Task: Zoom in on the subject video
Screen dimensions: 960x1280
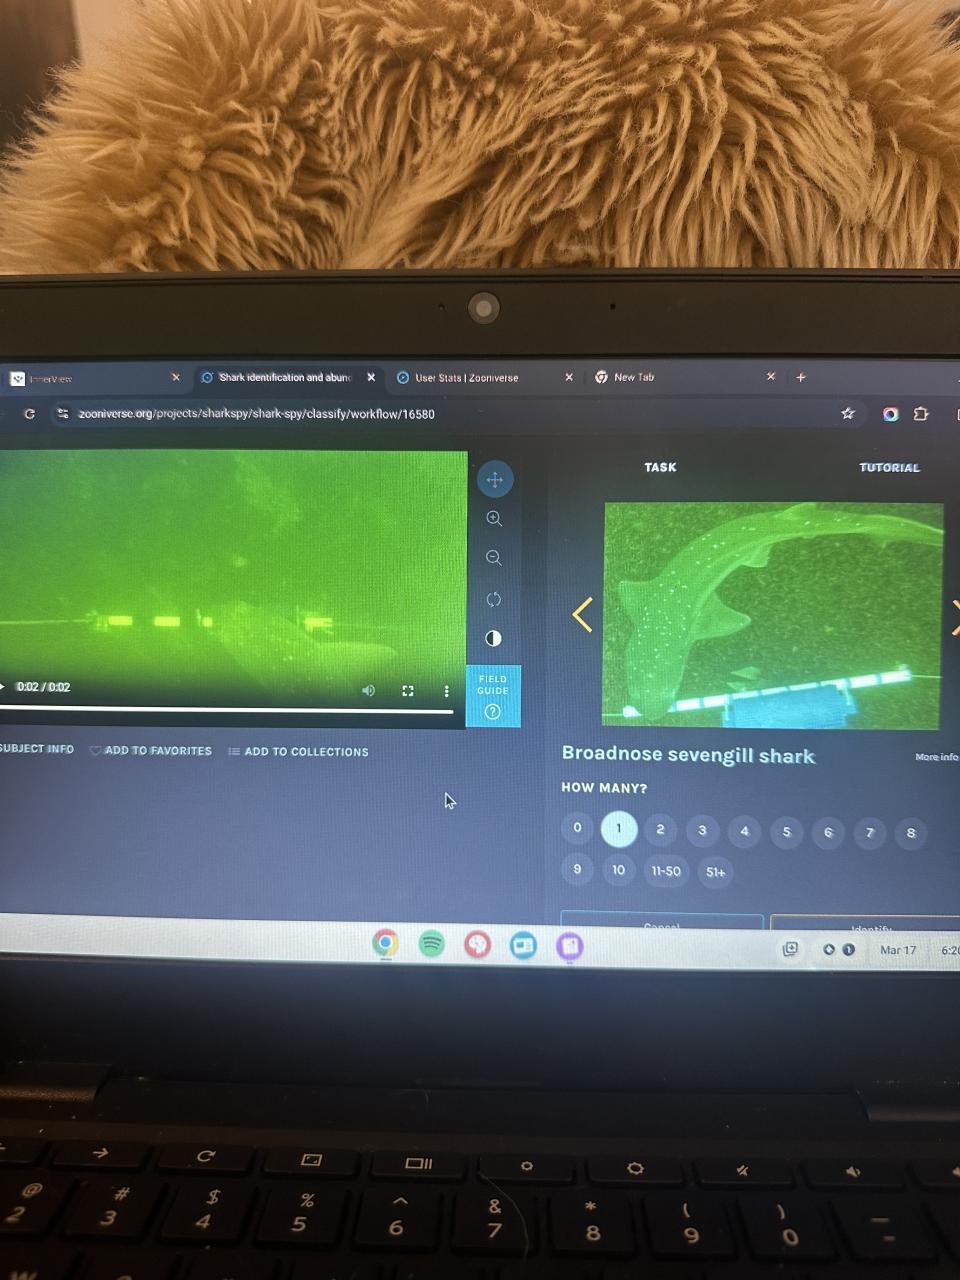Action: (x=494, y=519)
